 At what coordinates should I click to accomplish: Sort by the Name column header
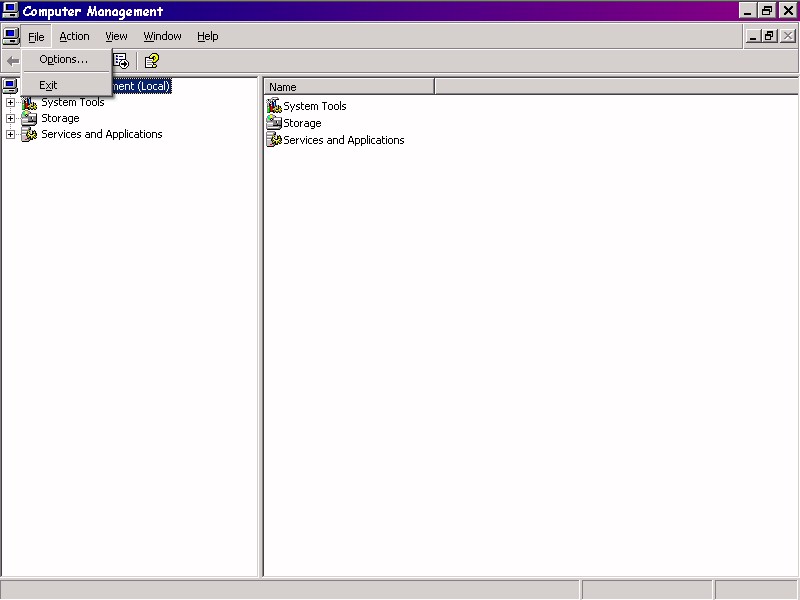click(x=349, y=87)
